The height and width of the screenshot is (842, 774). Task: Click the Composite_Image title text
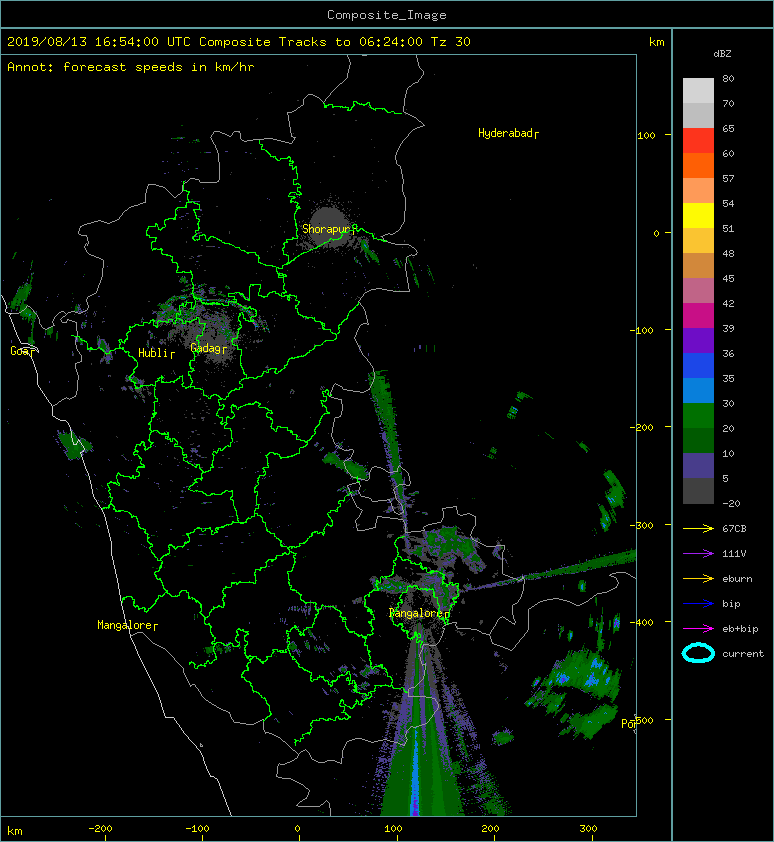pyautogui.click(x=387, y=15)
